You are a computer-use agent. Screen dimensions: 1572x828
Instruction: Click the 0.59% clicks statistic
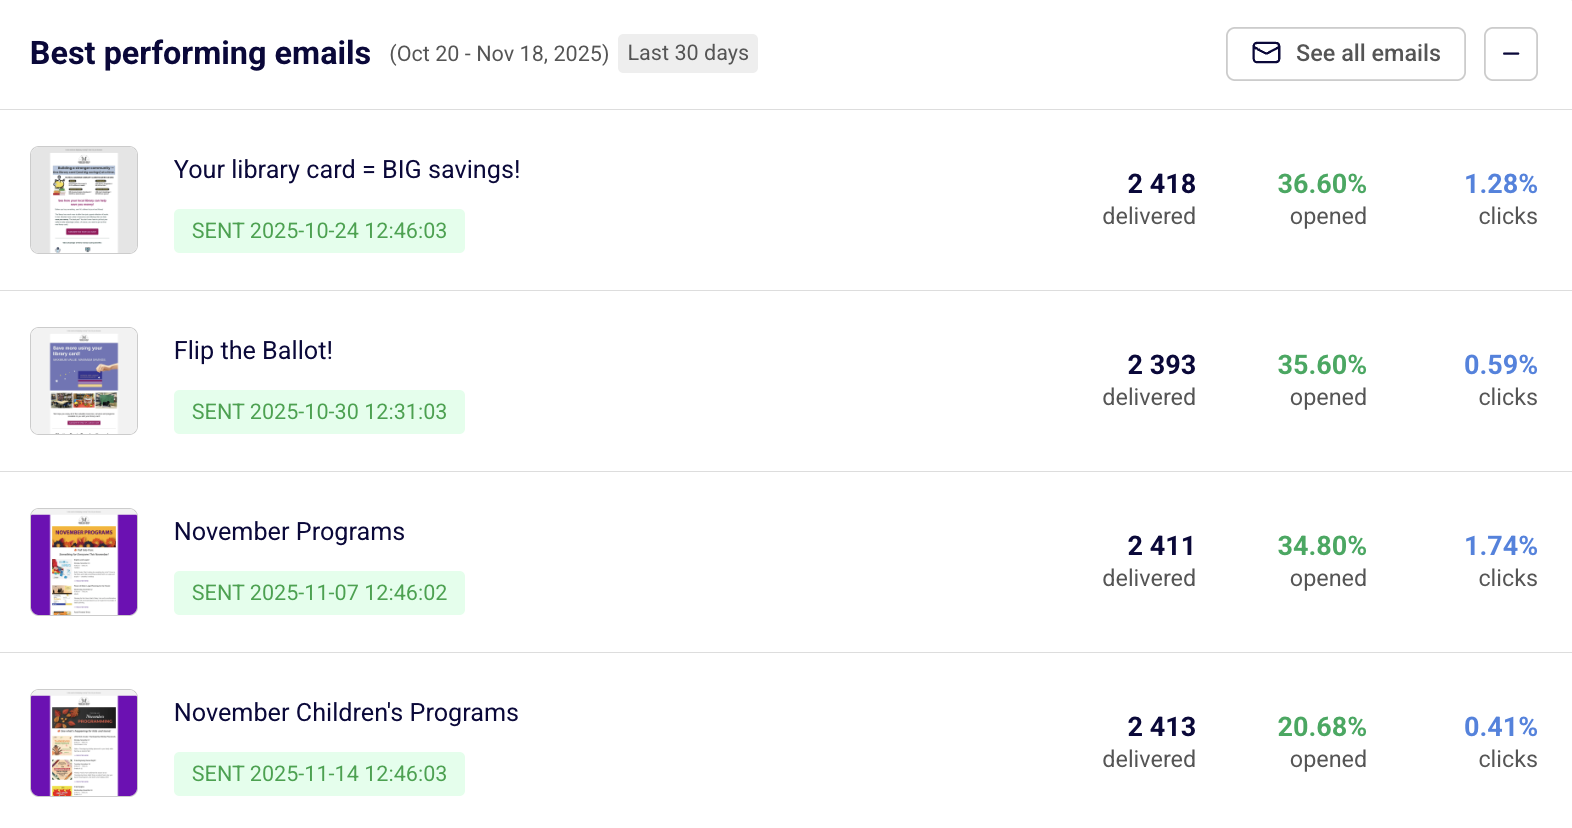(x=1500, y=366)
